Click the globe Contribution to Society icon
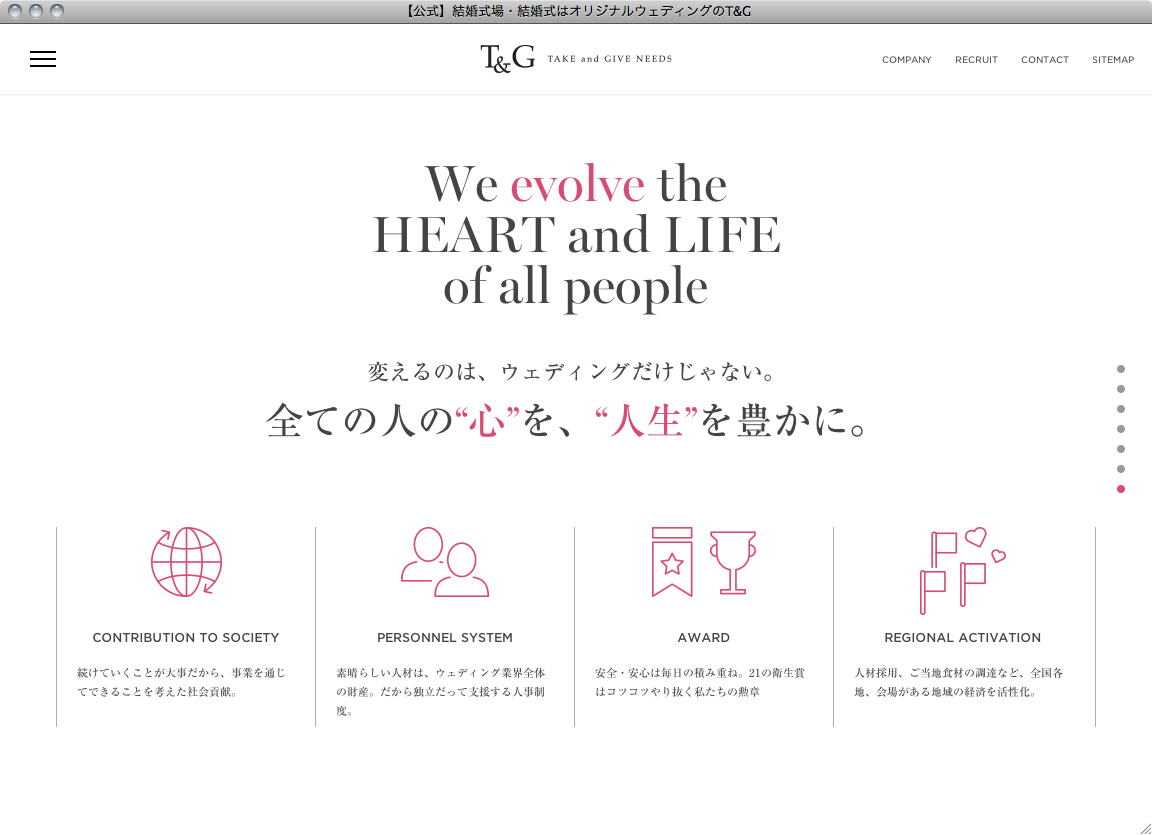The width and height of the screenshot is (1152, 835). (x=186, y=562)
